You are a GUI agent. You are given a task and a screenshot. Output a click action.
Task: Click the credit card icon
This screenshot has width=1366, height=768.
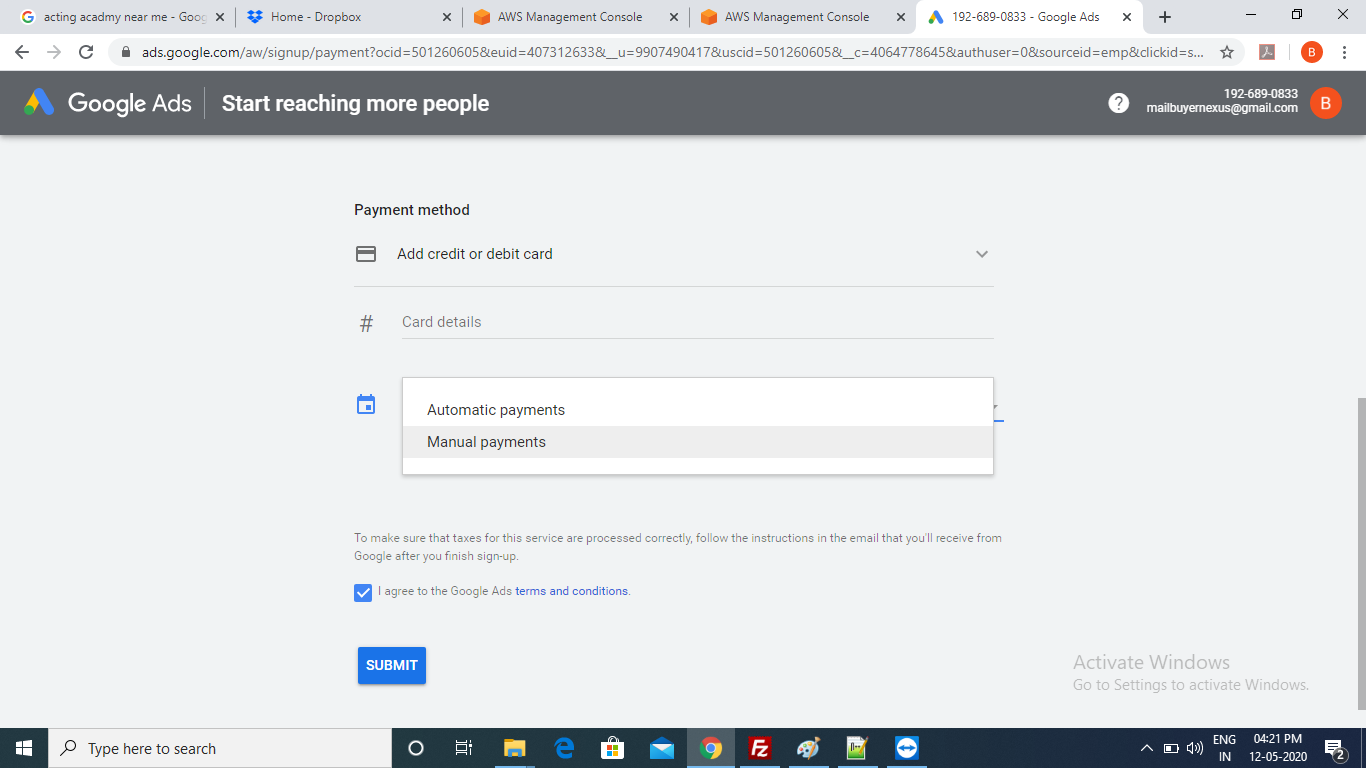click(x=366, y=254)
